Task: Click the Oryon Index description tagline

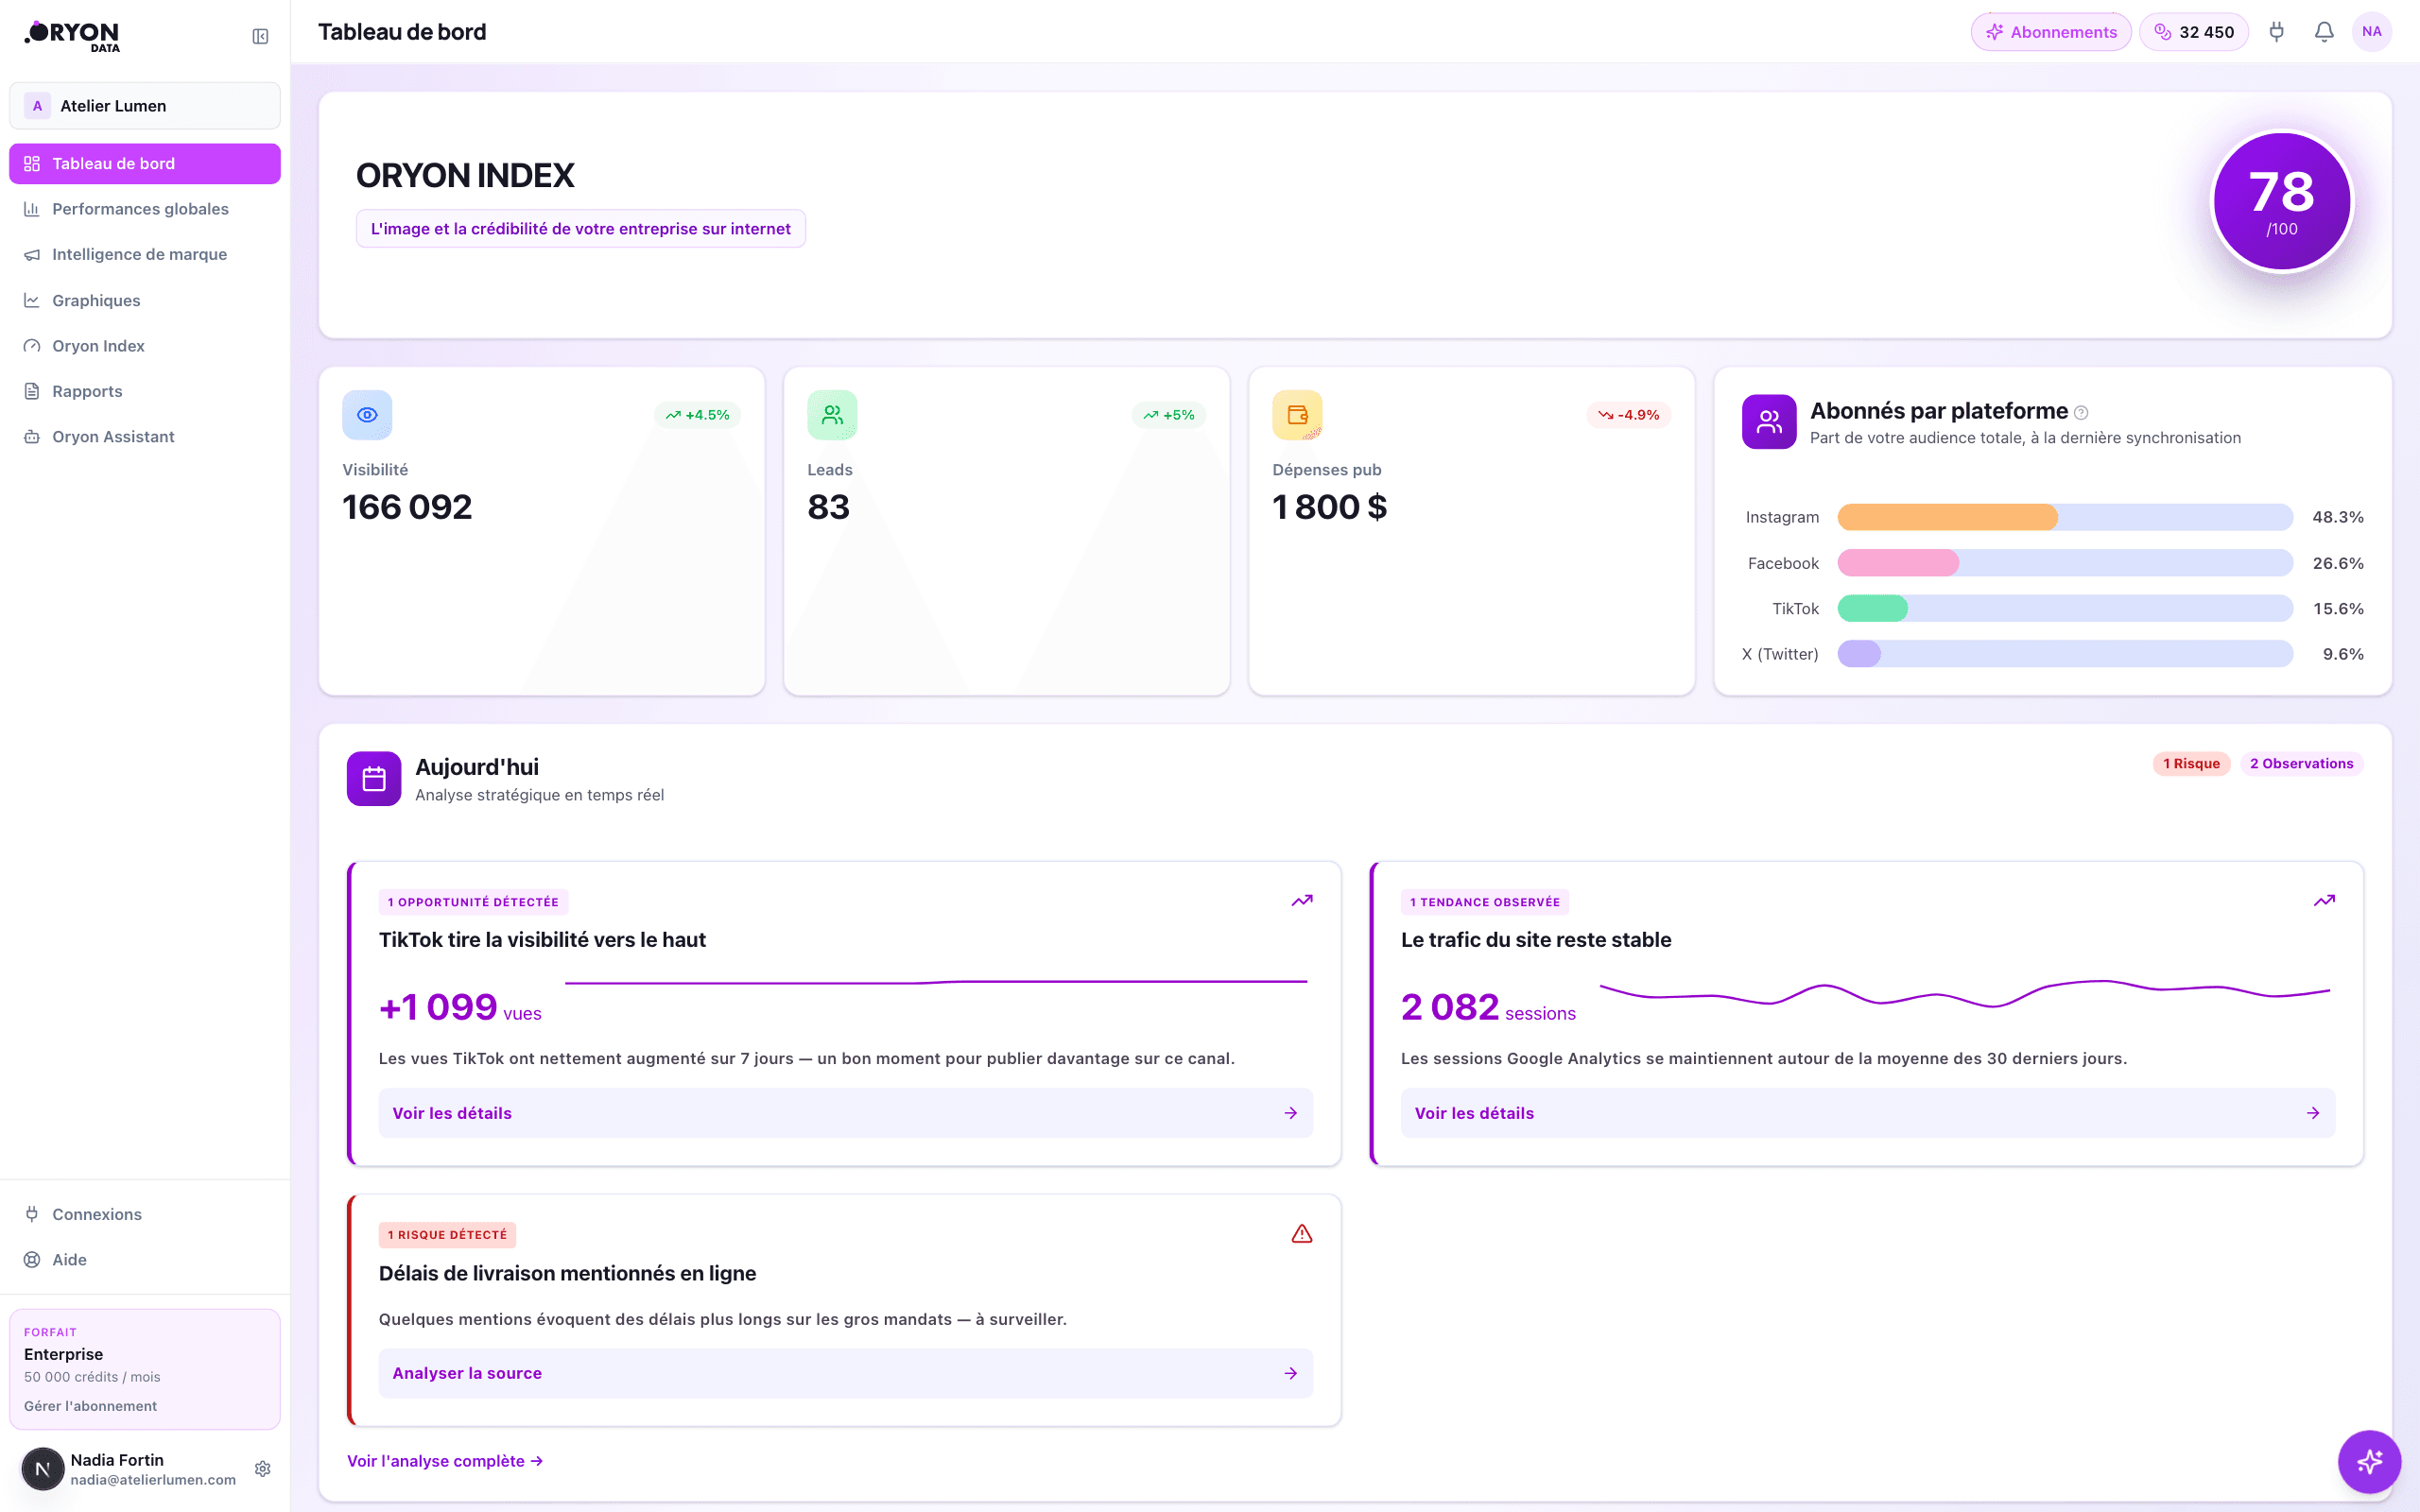Action: [580, 229]
